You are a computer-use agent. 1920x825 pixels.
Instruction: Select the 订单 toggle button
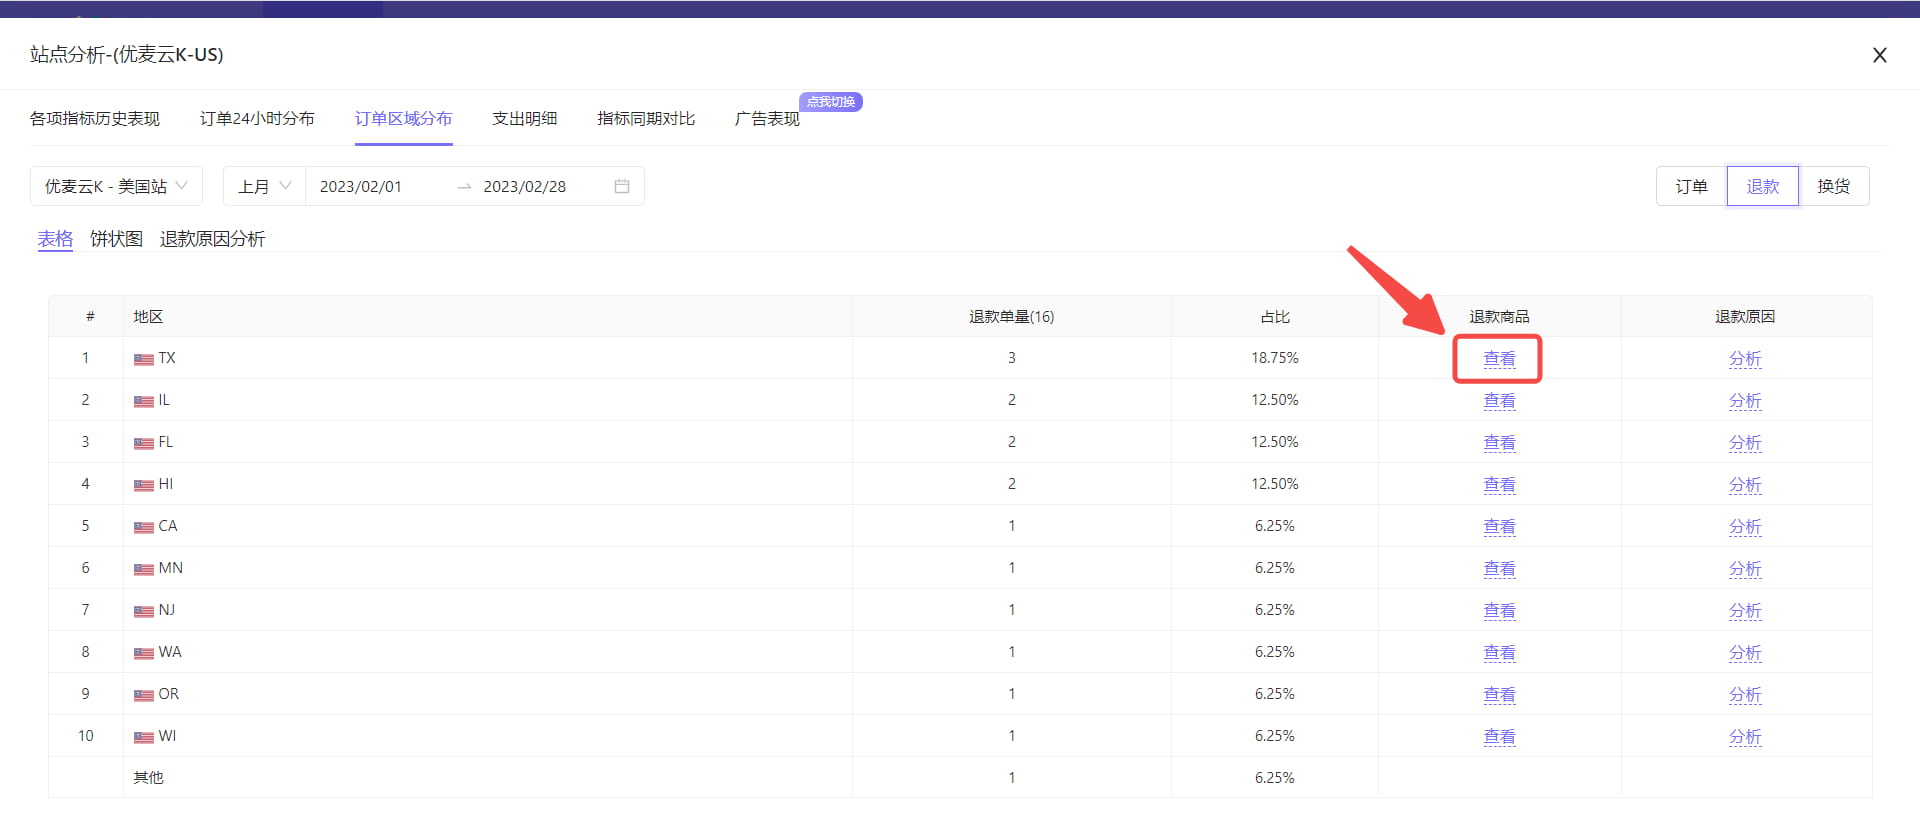coord(1692,186)
